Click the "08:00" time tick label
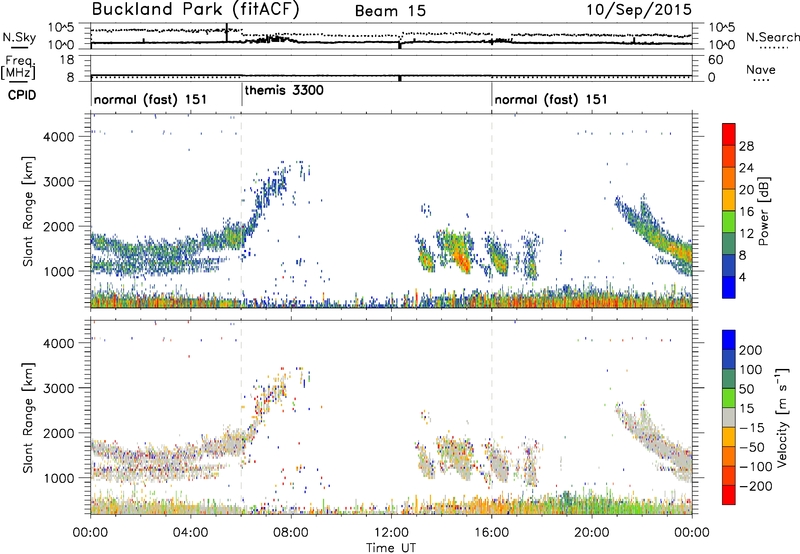 tap(291, 533)
